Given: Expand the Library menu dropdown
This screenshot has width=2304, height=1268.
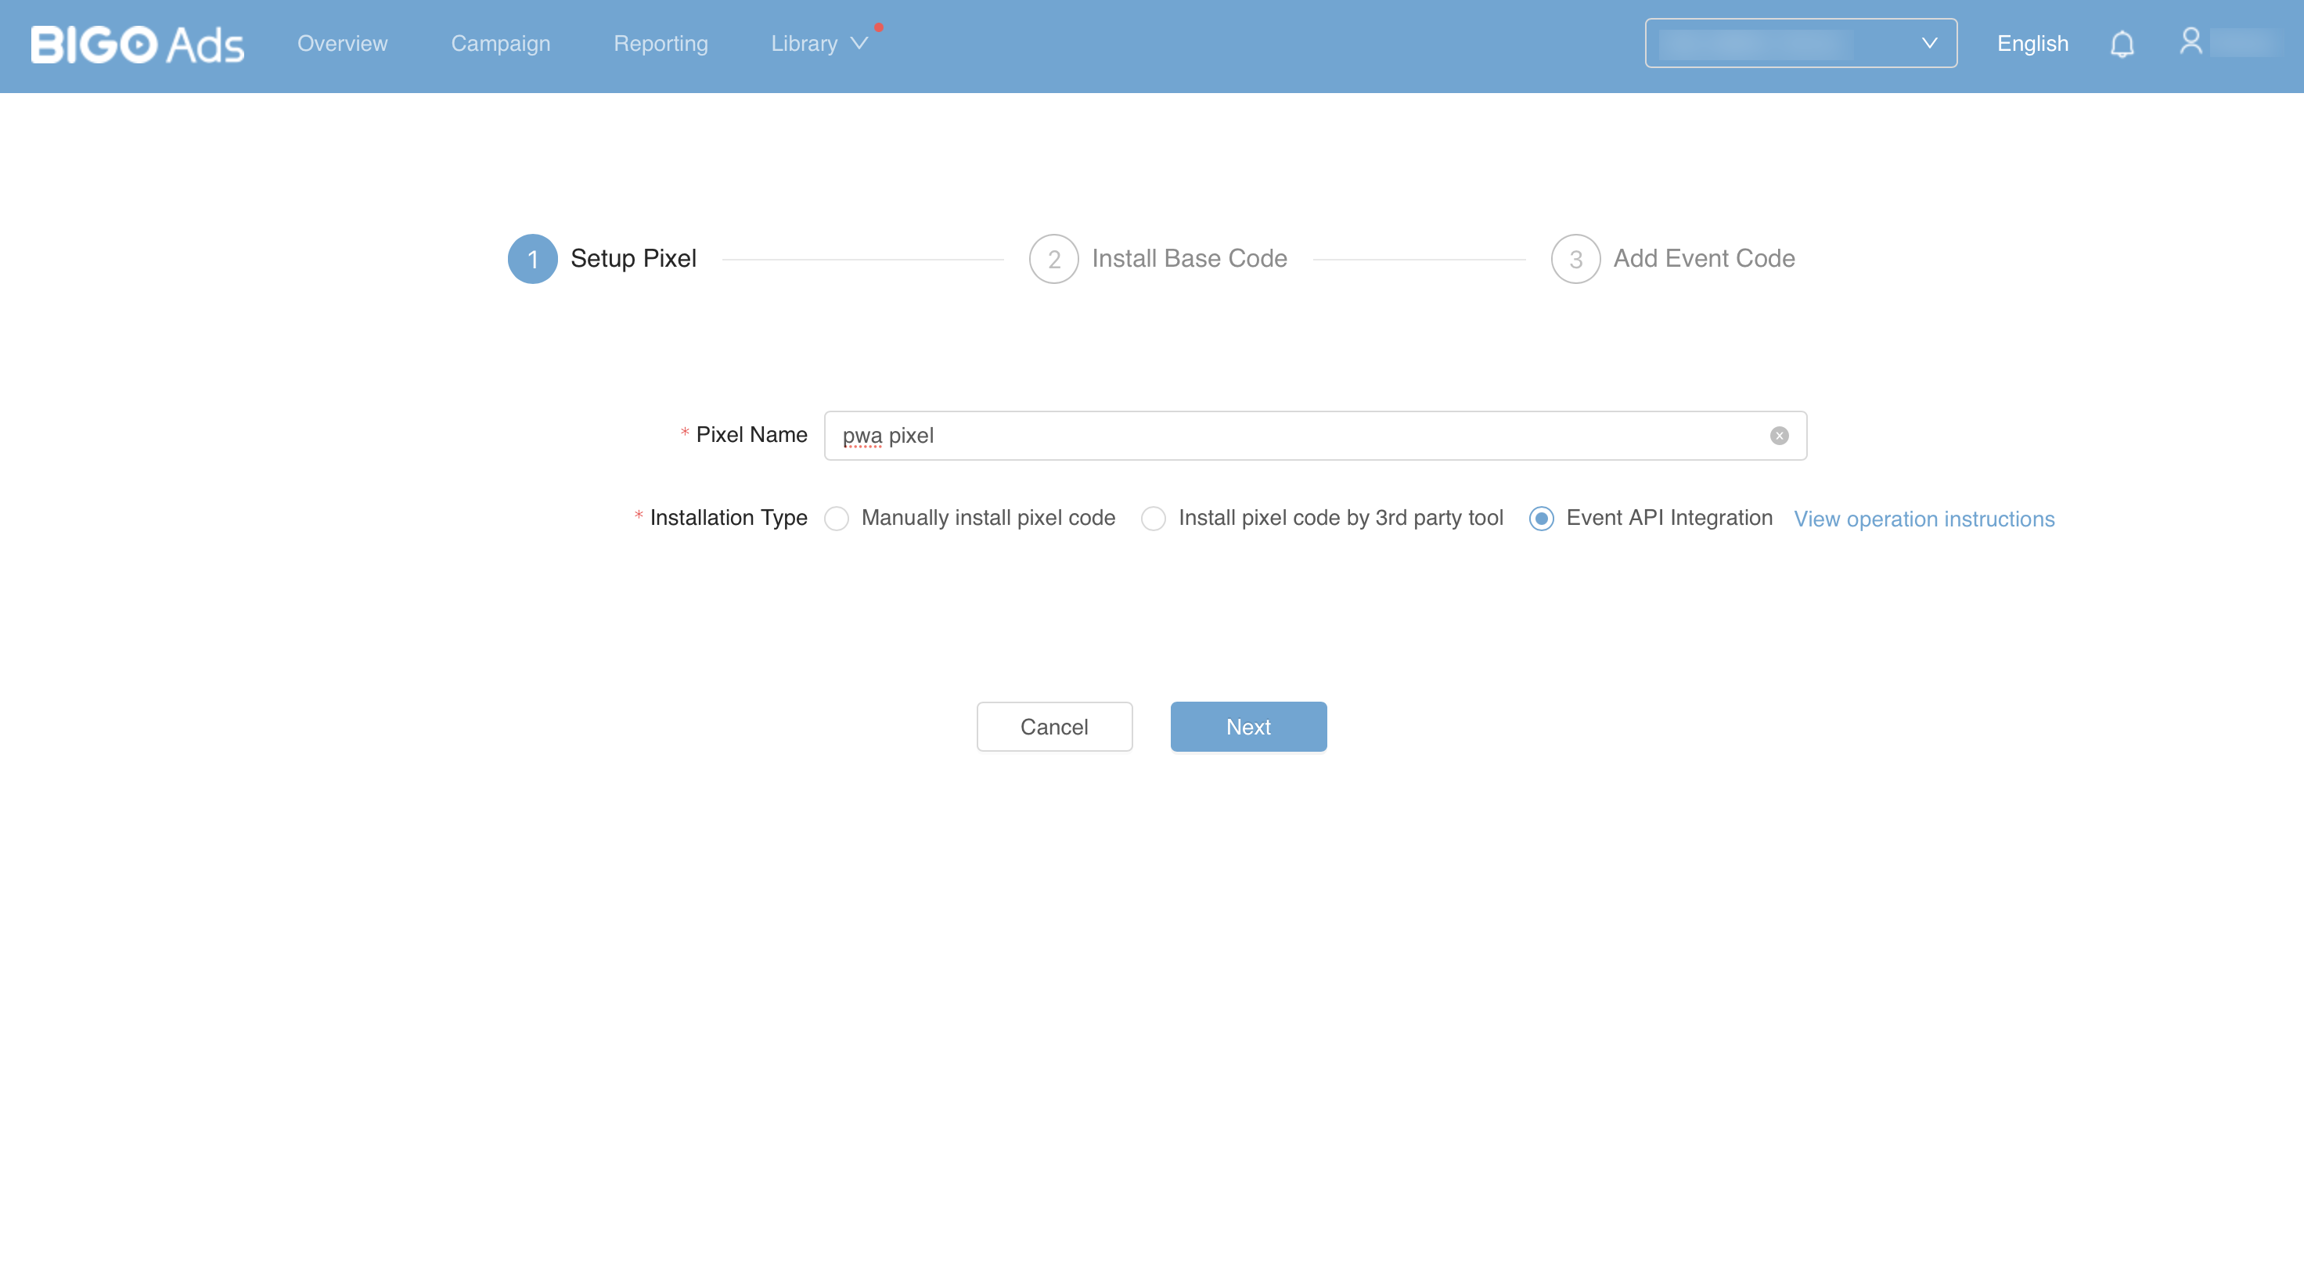Looking at the screenshot, I should 818,44.
